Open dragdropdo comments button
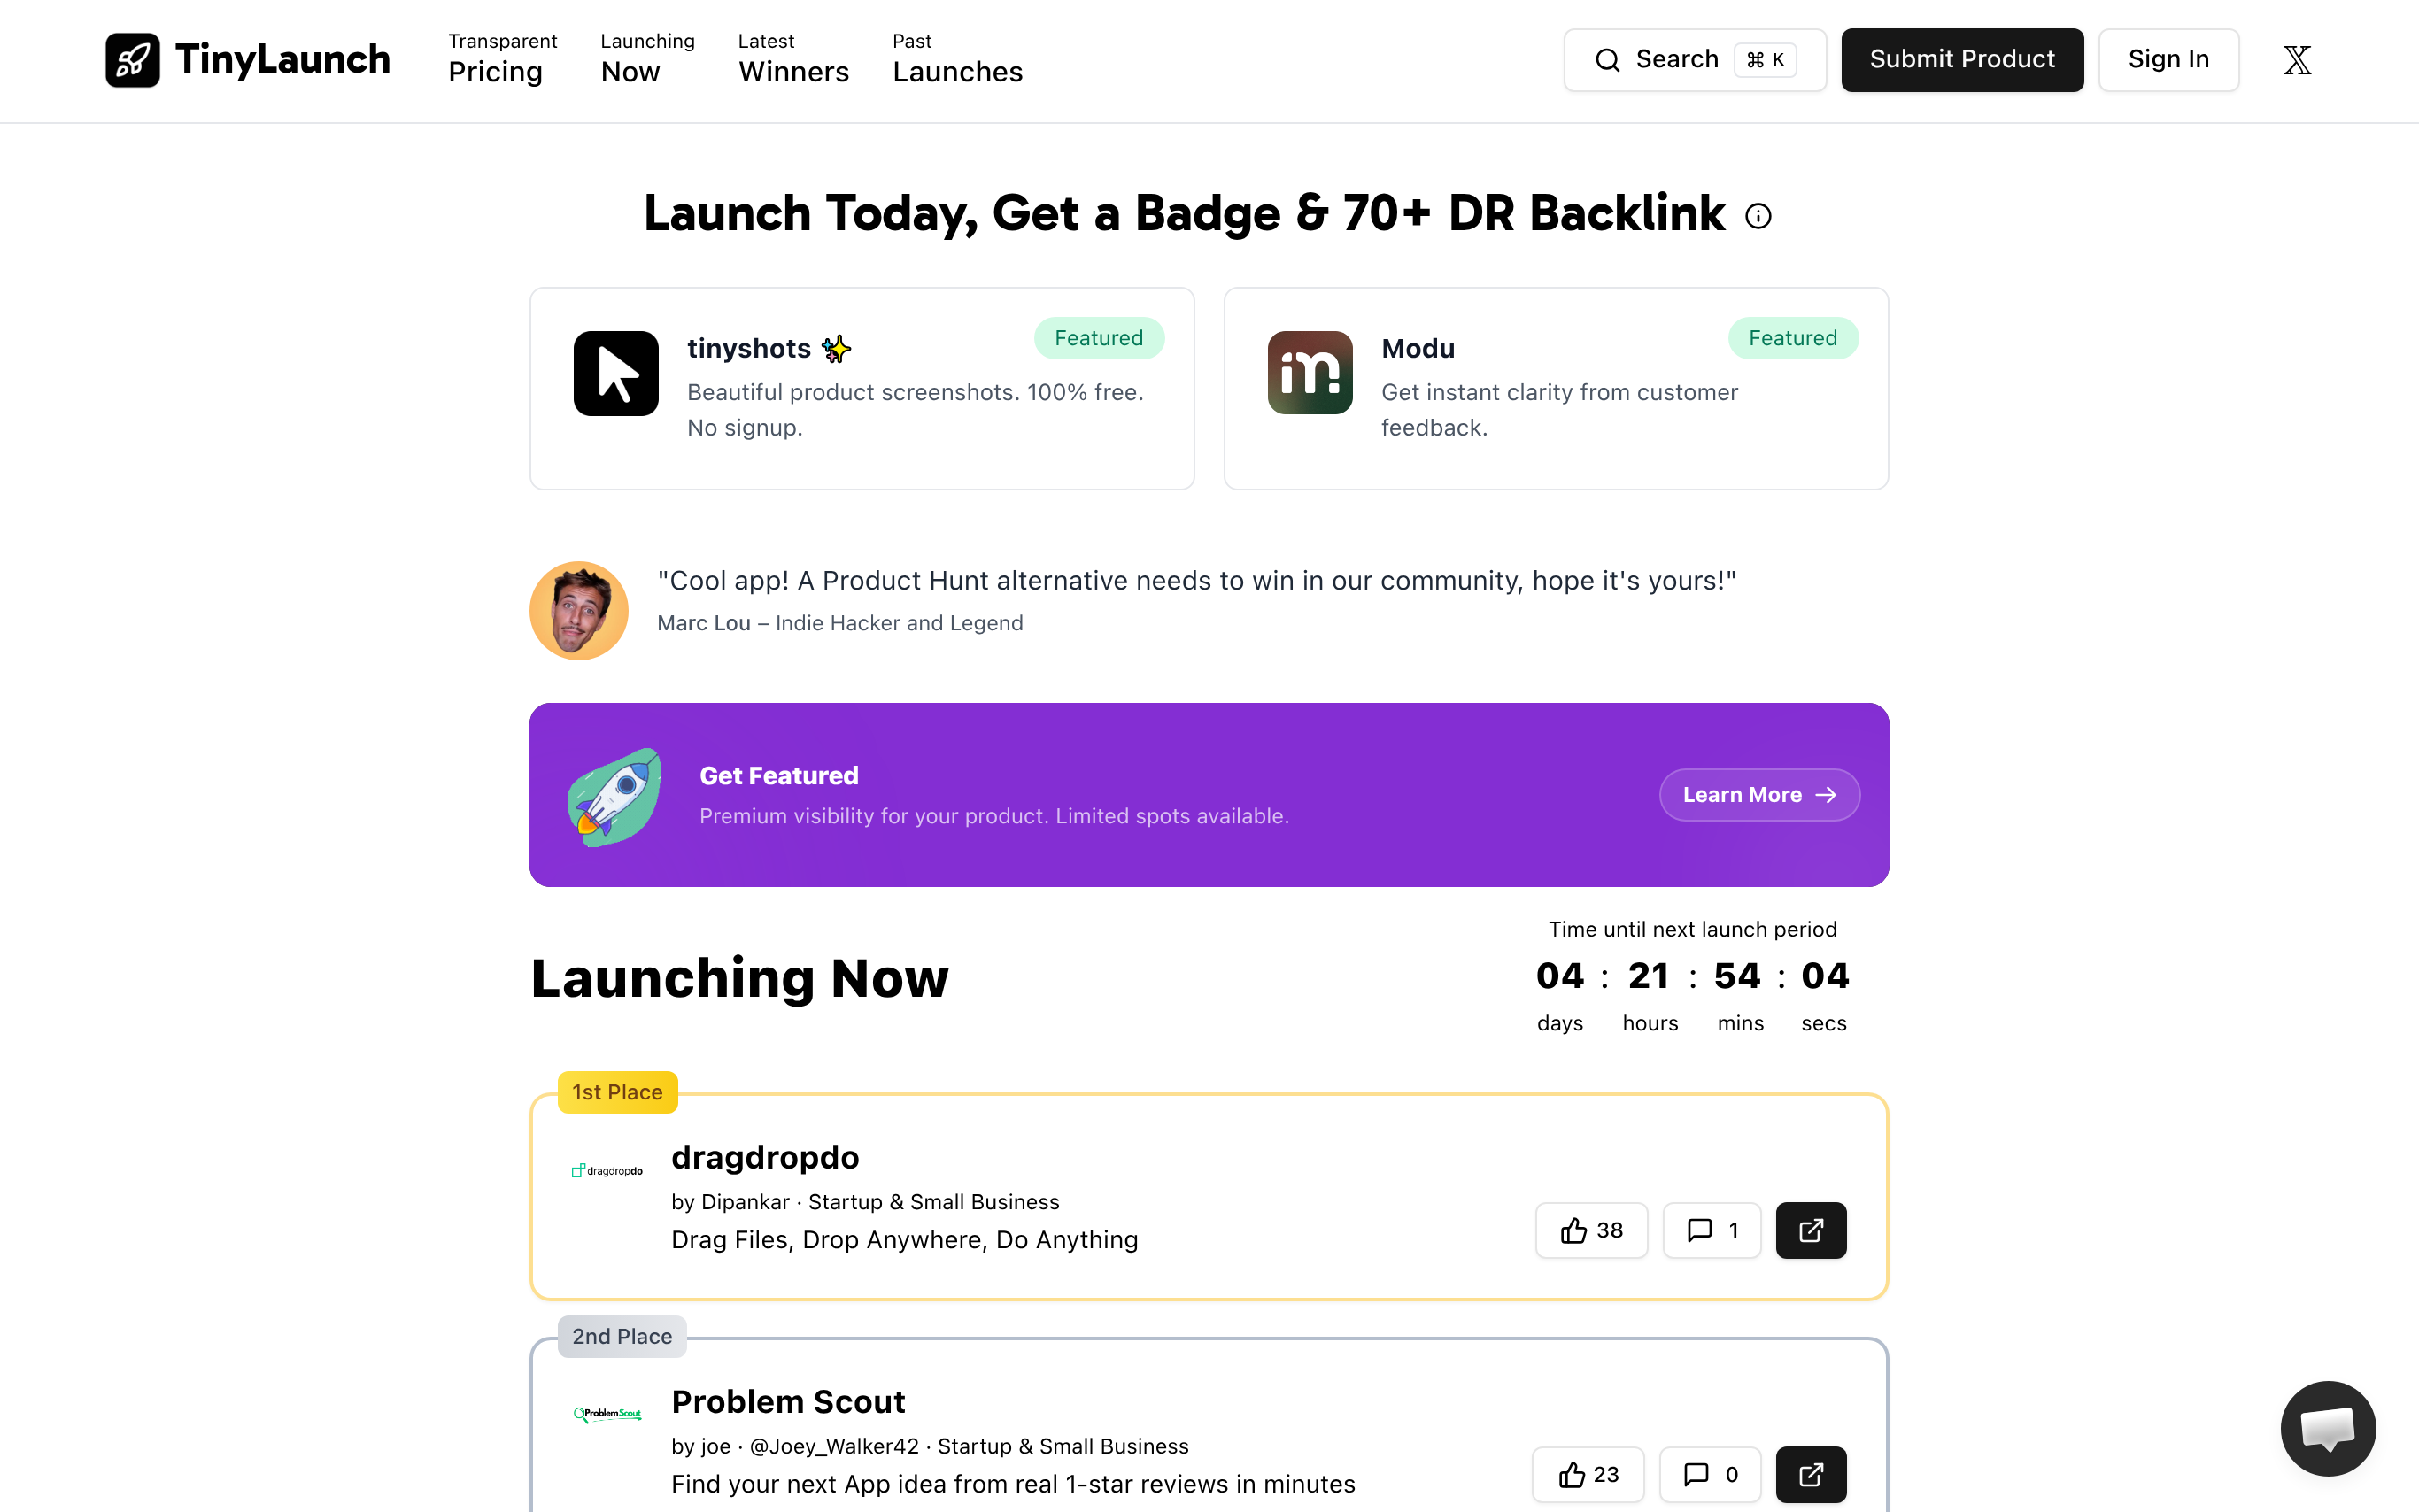 (1711, 1230)
